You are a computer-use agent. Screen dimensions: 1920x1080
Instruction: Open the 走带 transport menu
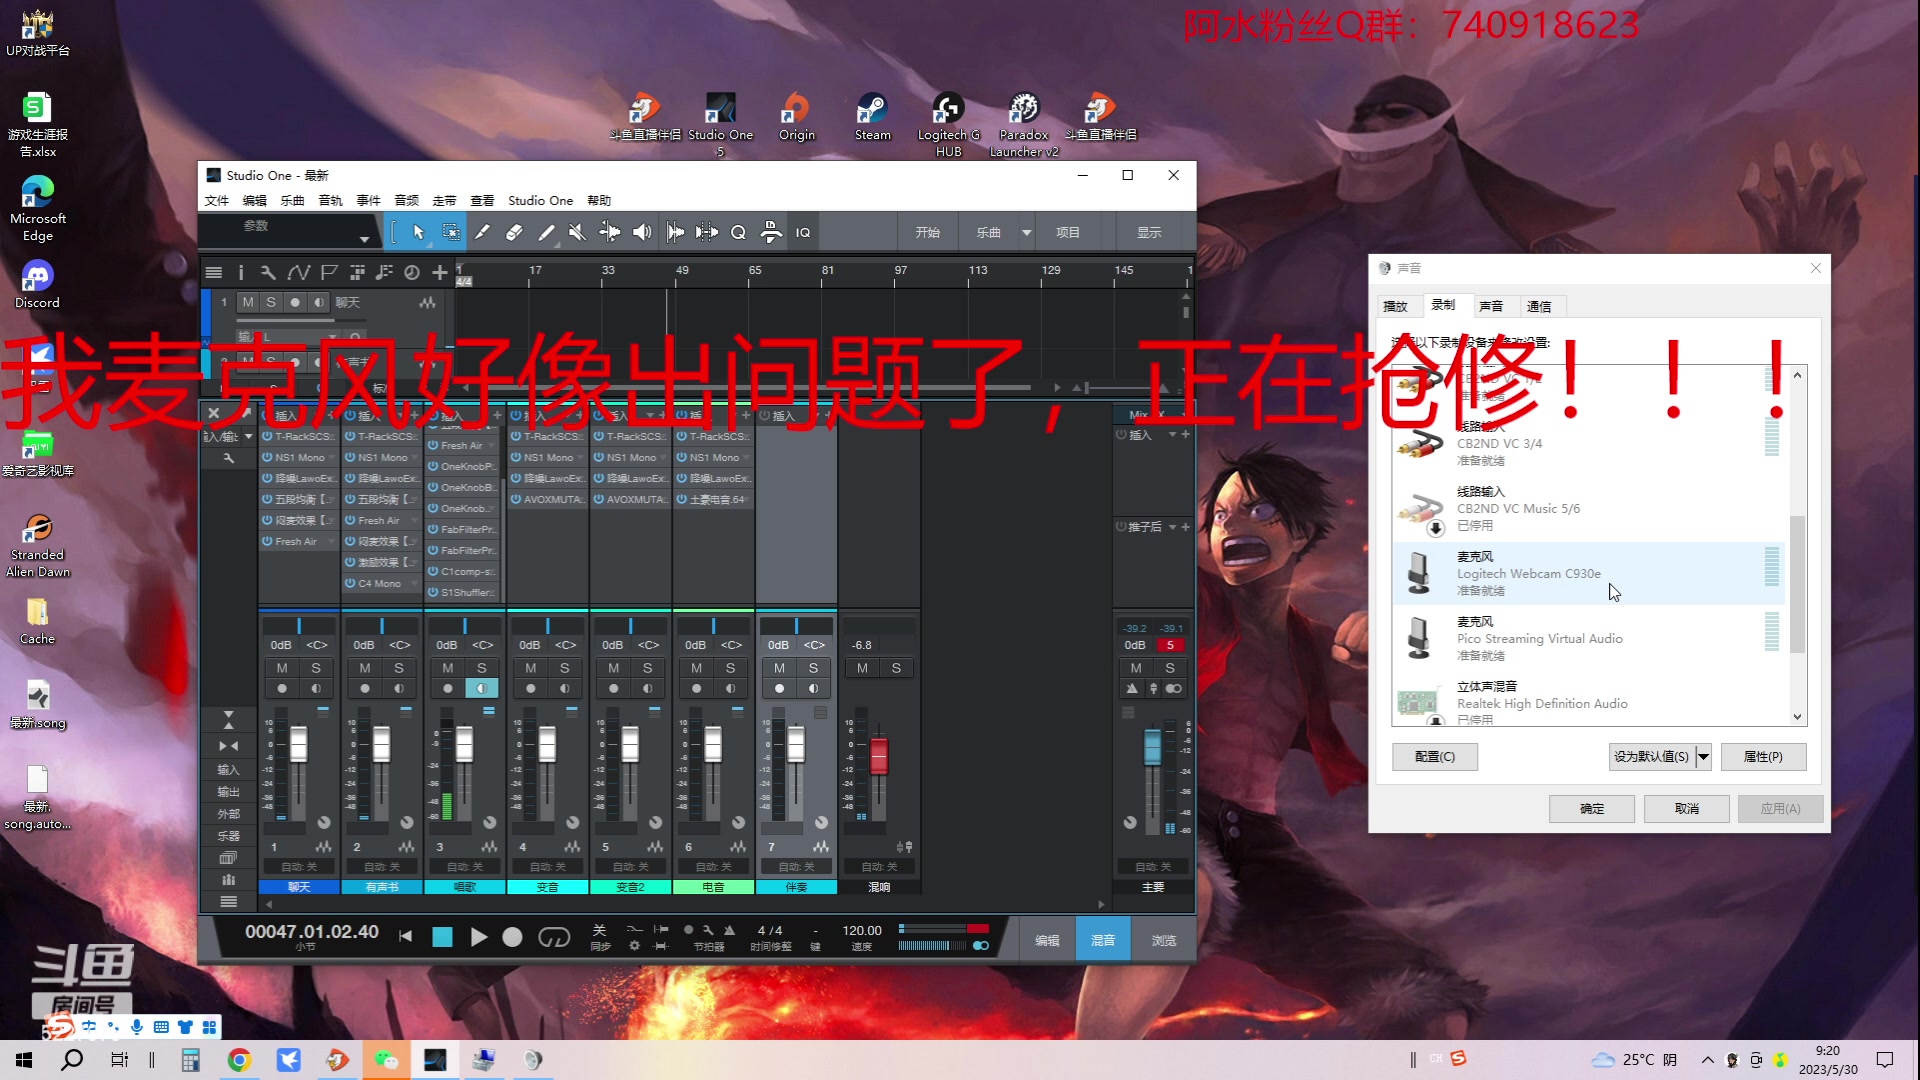[x=444, y=200]
